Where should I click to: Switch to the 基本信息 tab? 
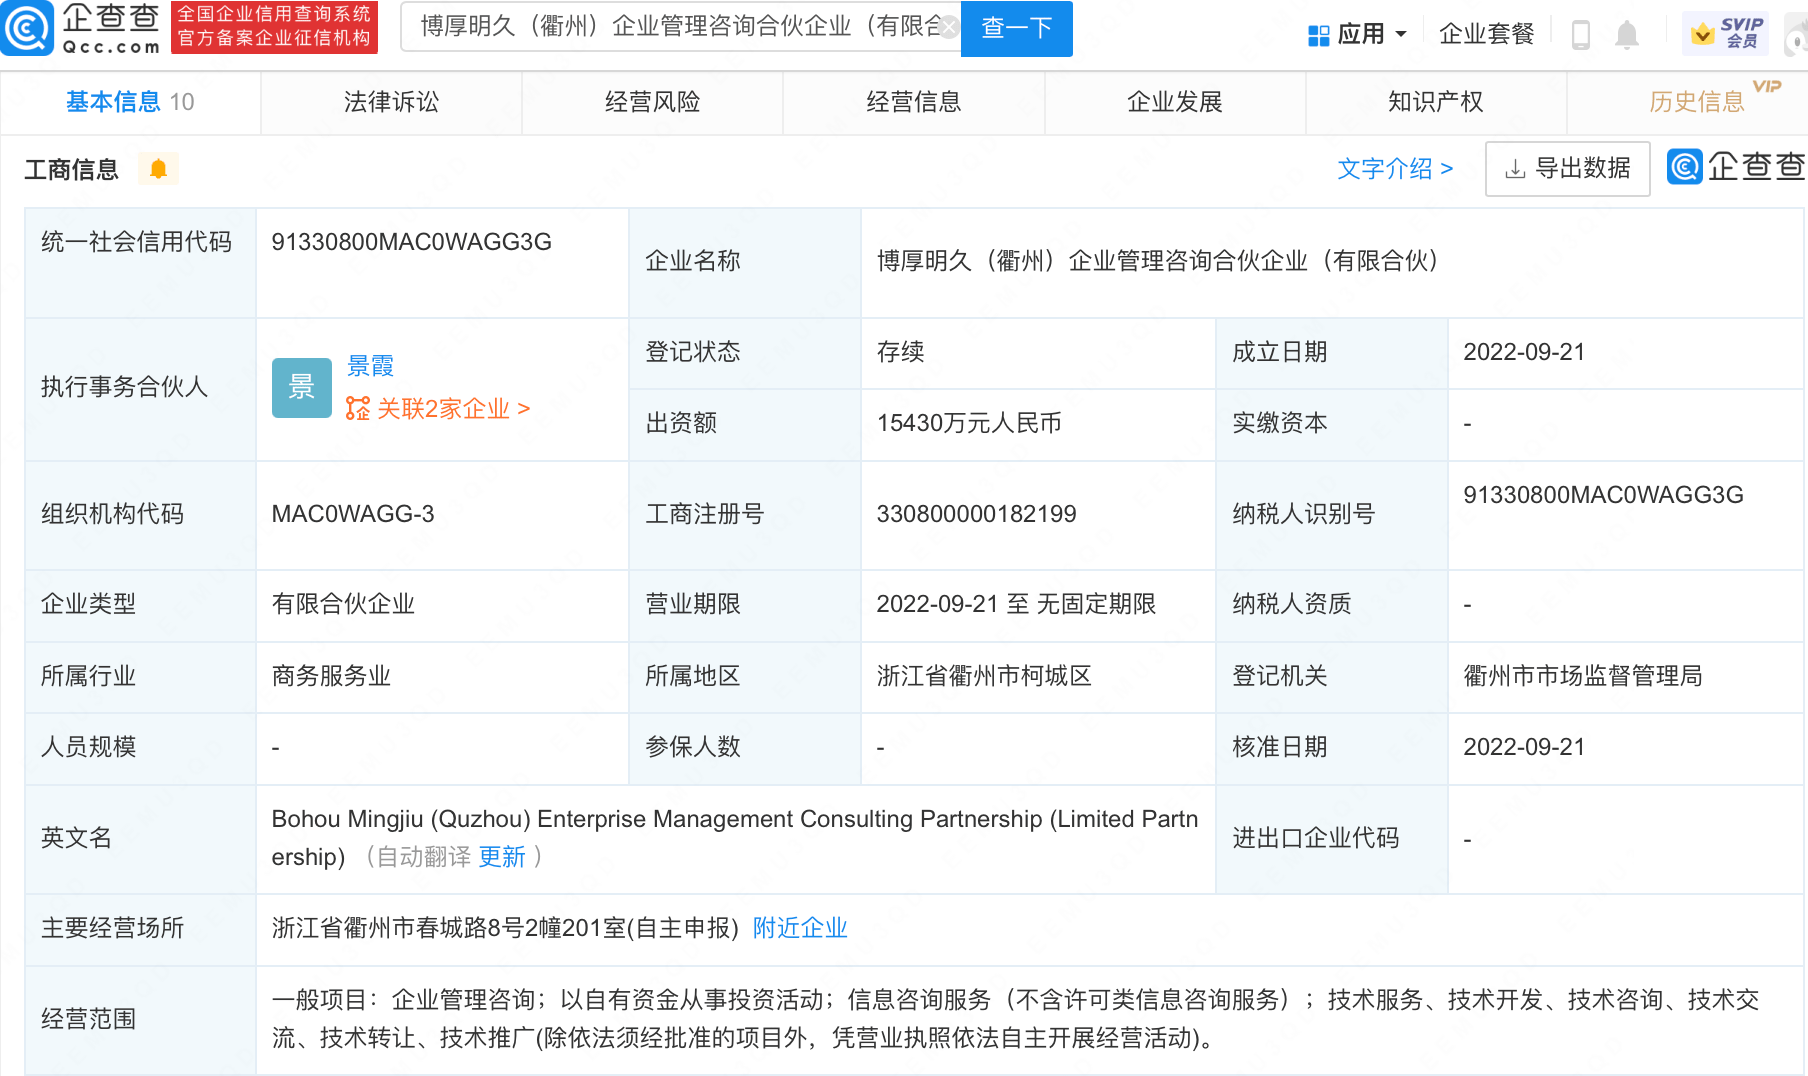[x=130, y=102]
